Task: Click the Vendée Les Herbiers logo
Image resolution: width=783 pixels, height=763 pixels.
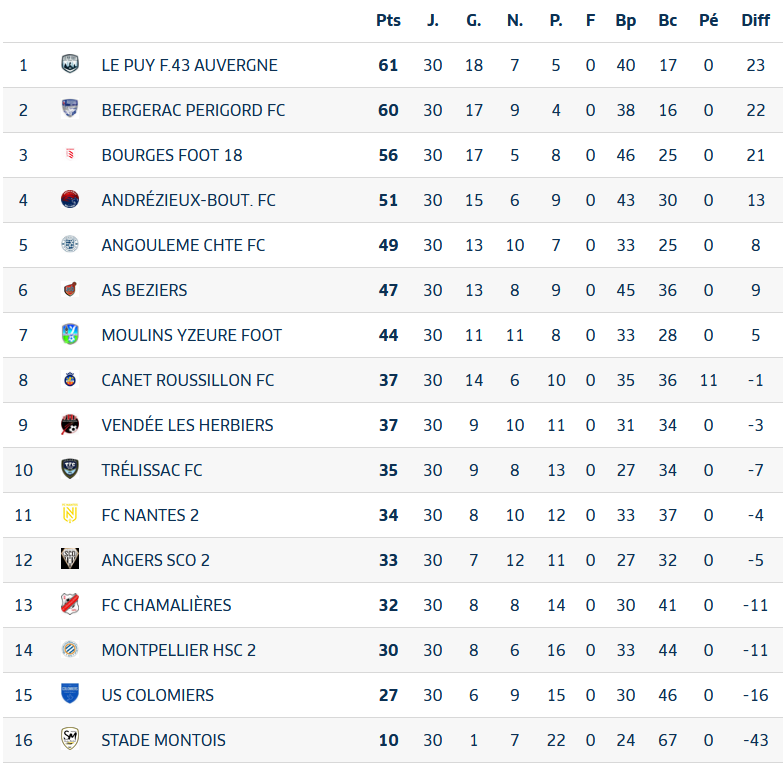Action: tap(70, 424)
